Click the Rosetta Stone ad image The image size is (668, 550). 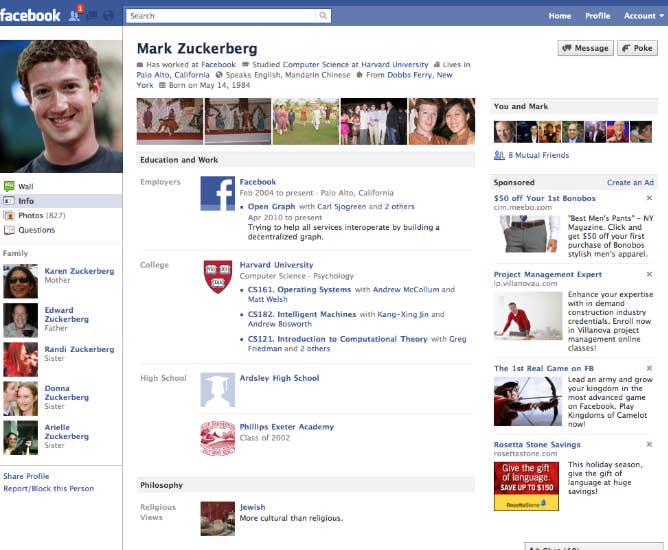tap(526, 486)
